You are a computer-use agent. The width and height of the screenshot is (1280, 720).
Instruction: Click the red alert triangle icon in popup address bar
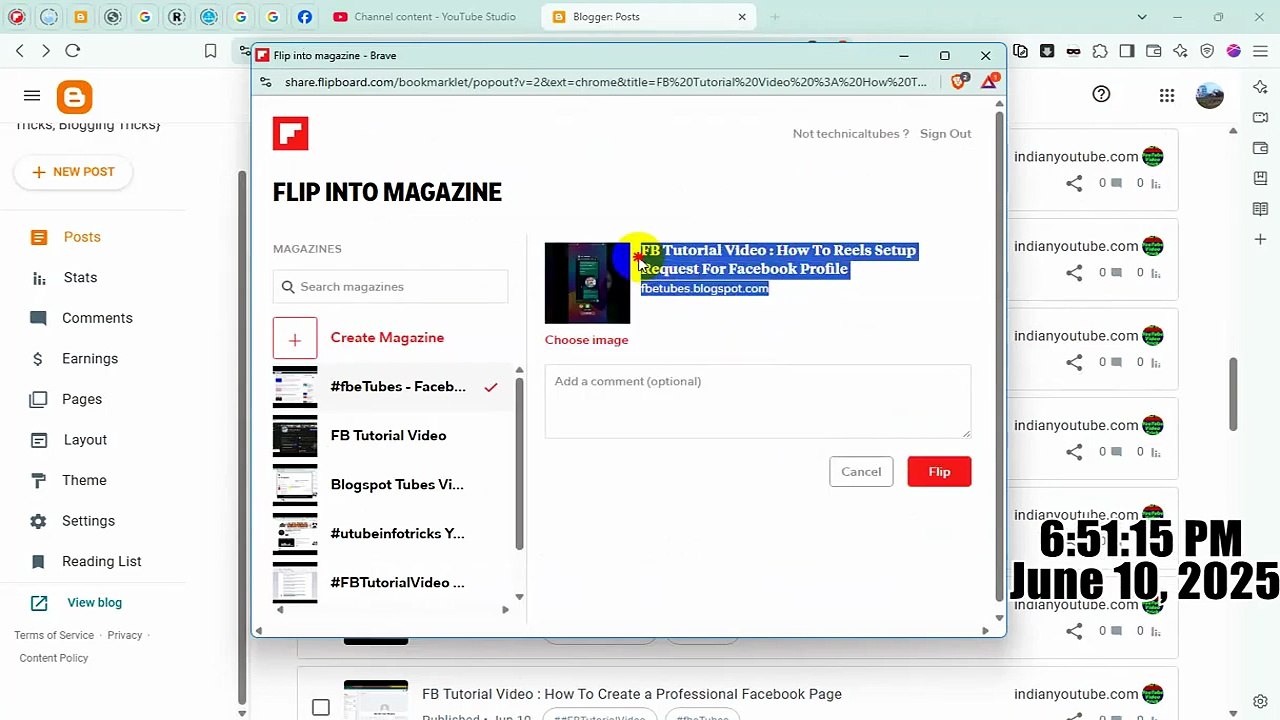point(989,82)
